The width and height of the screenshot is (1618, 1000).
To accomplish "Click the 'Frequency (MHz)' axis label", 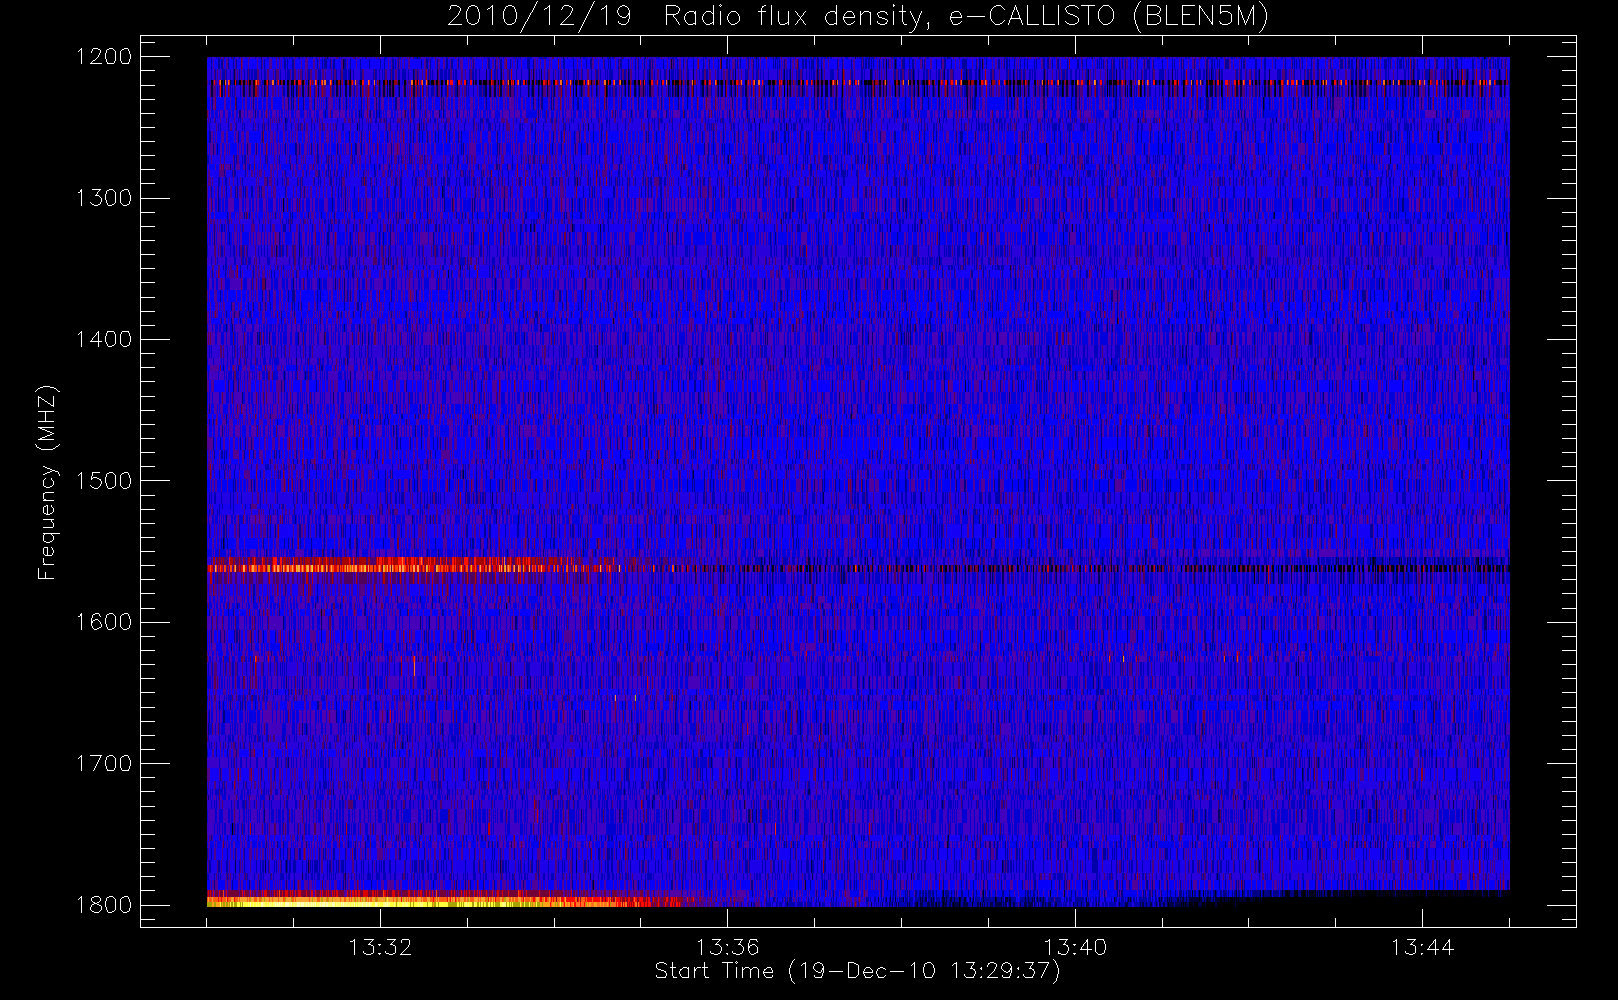I will pos(46,482).
